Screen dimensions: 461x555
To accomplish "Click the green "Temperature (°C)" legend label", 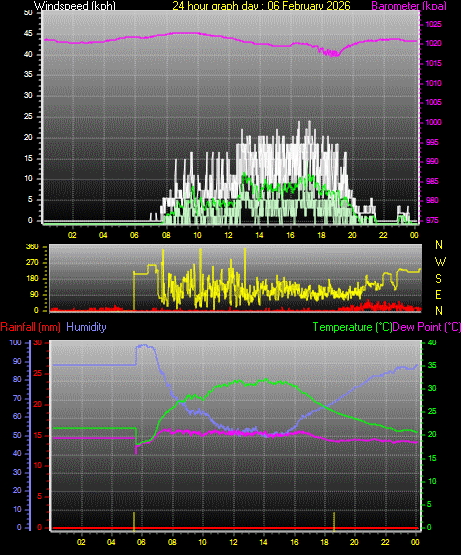I will pyautogui.click(x=352, y=327).
